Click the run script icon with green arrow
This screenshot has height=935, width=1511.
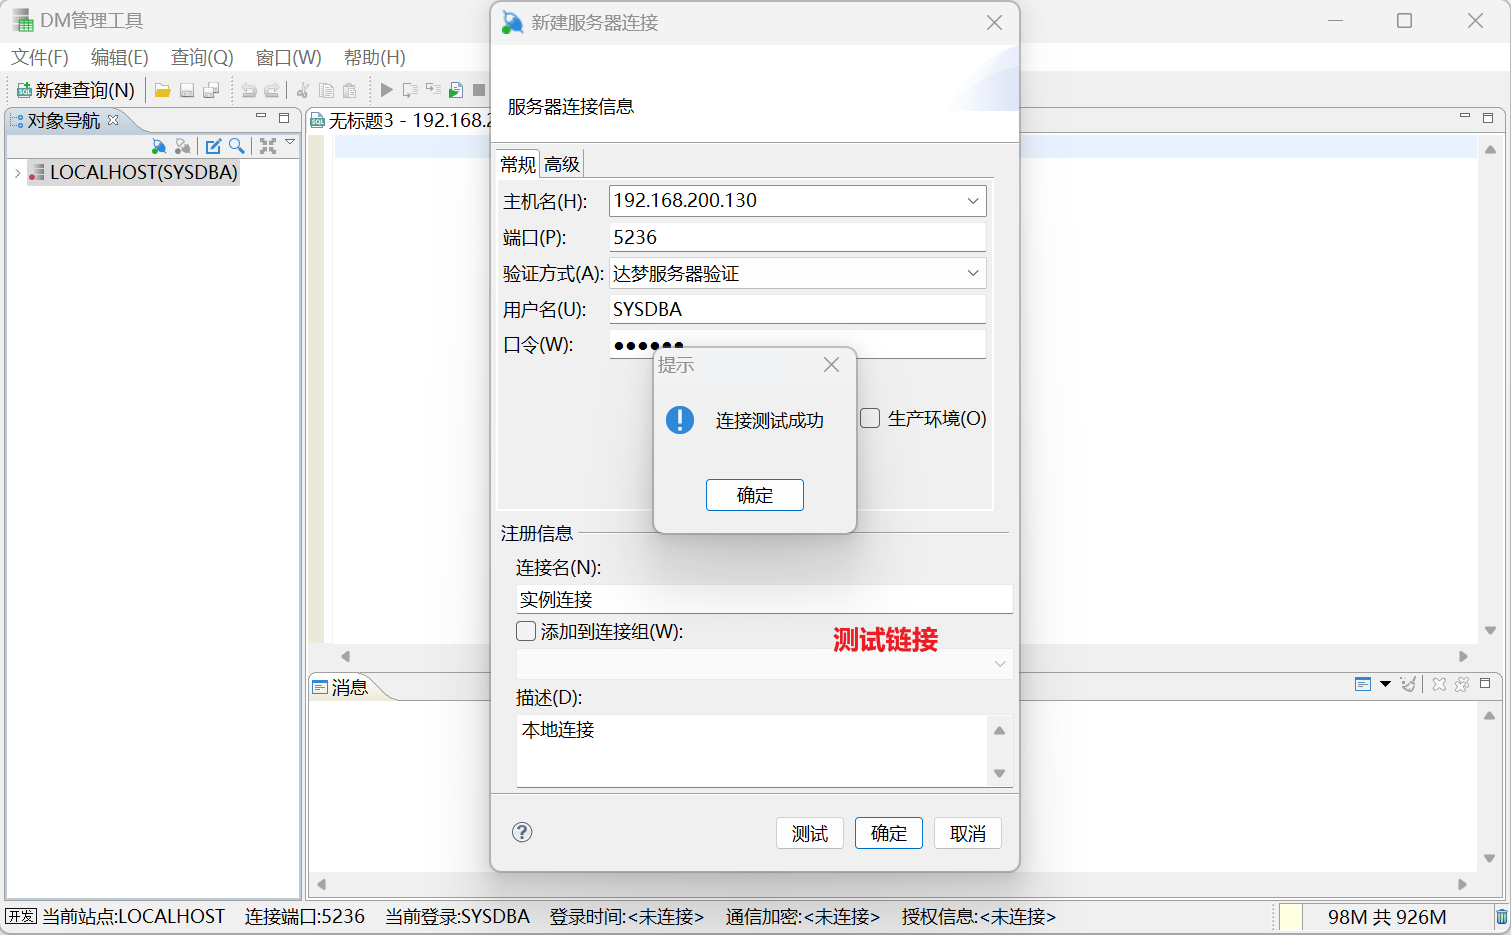pyautogui.click(x=456, y=90)
